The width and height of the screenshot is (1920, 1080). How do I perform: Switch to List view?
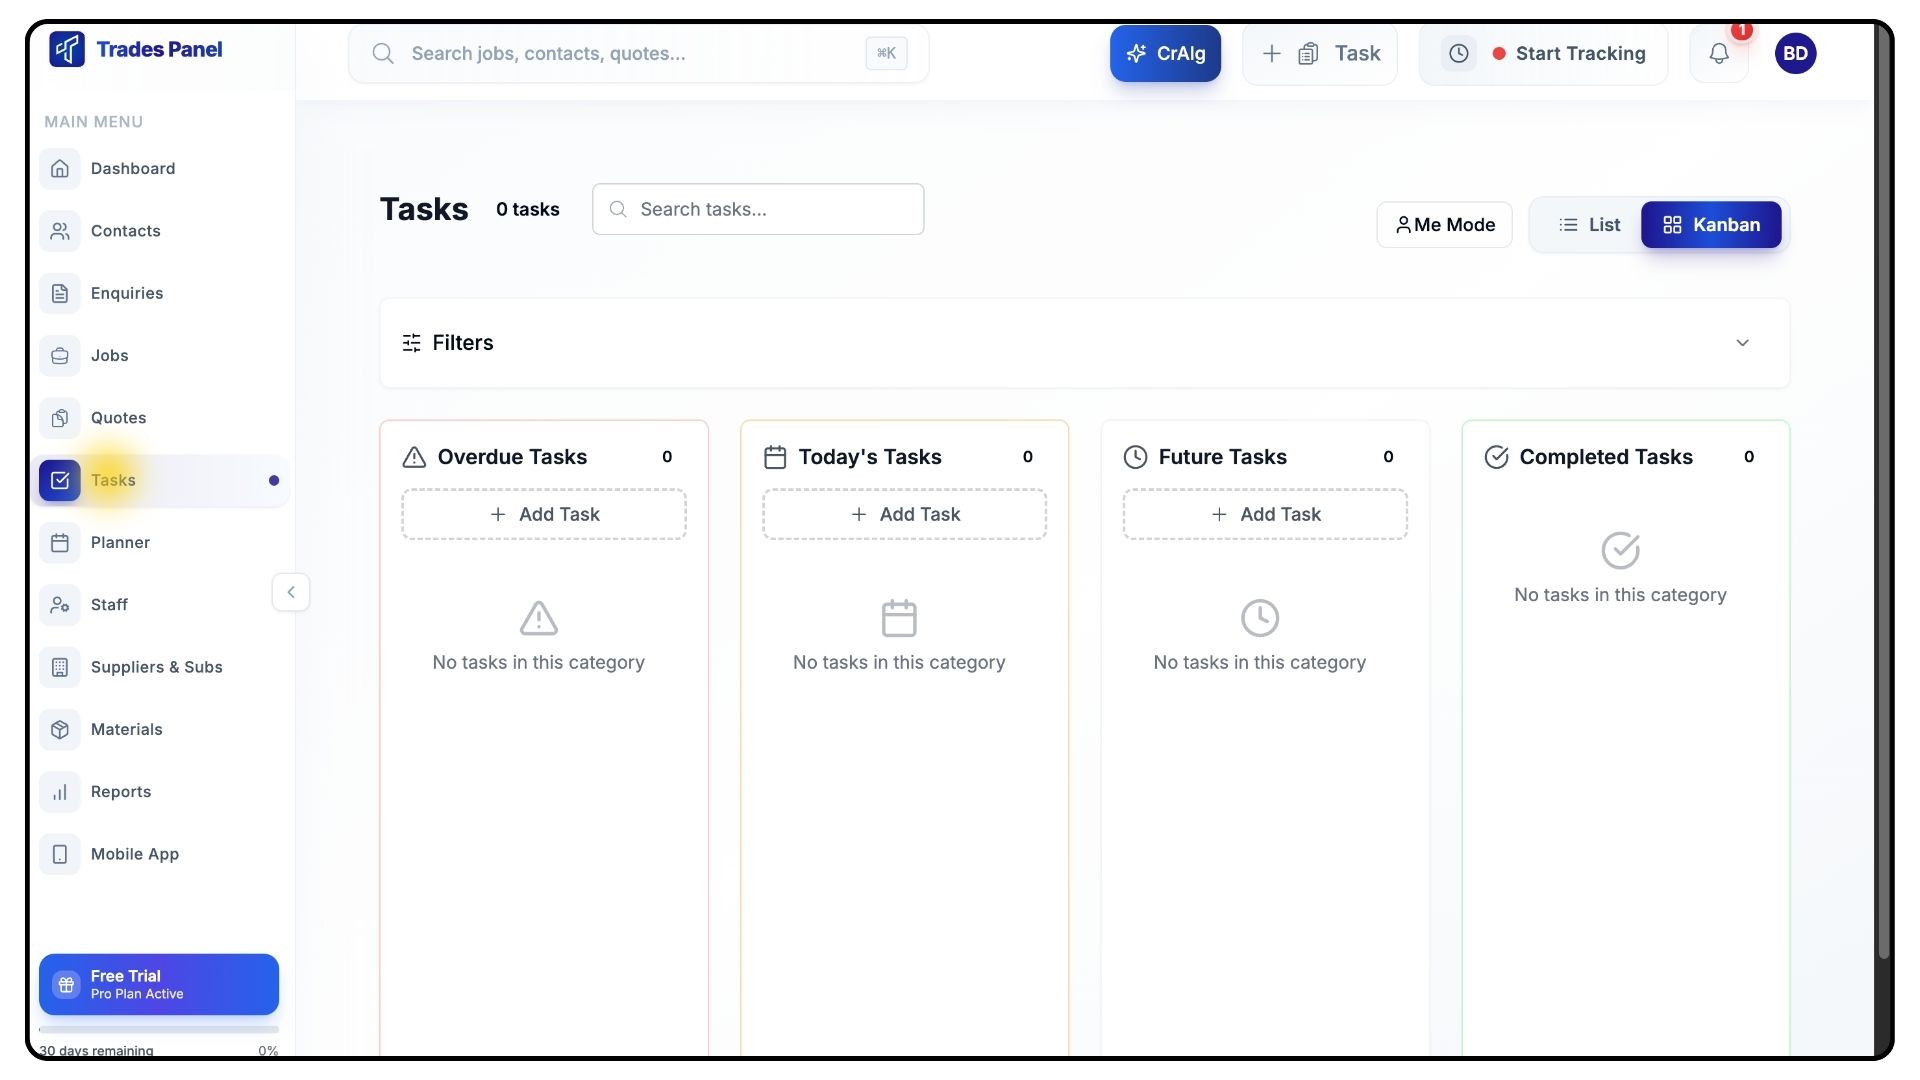coord(1588,225)
